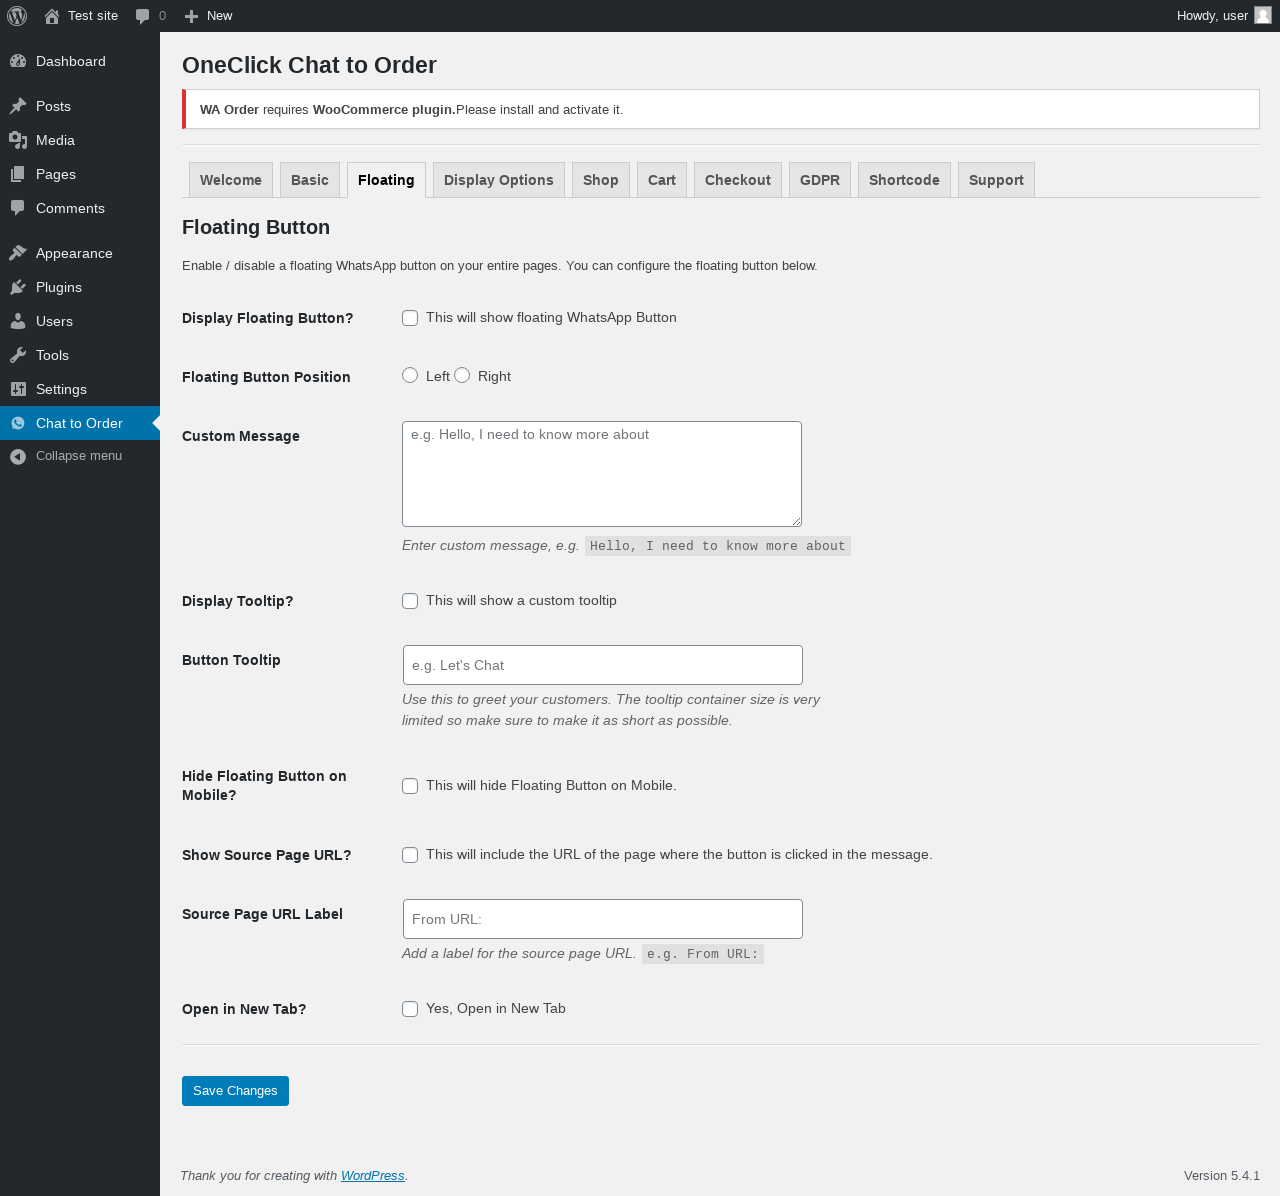The height and width of the screenshot is (1196, 1280).
Task: Open Test site link in admin bar
Action: tap(93, 16)
